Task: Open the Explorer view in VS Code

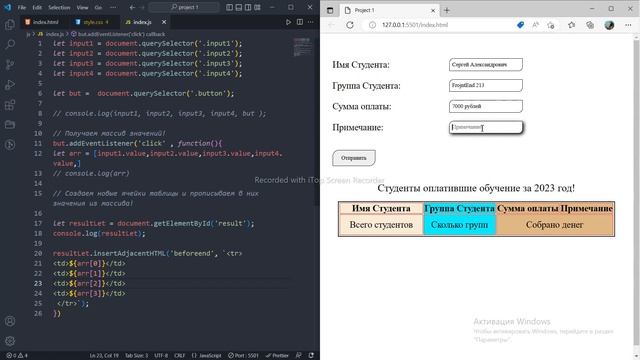Action: pos(10,24)
